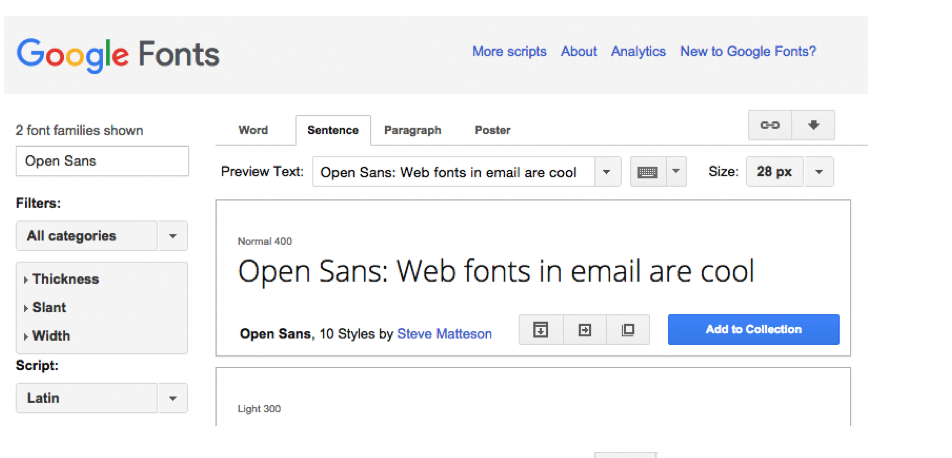Click the Light 300 label
Viewport: 952px width, 458px height.
pos(259,409)
